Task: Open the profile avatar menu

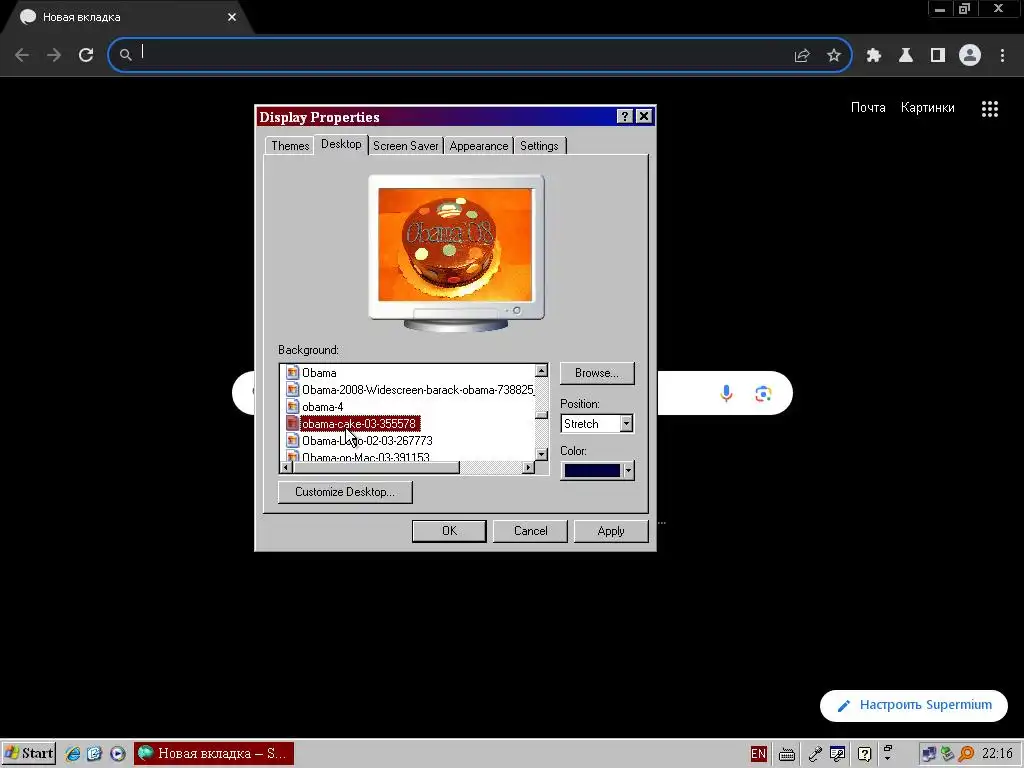Action: pyautogui.click(x=970, y=56)
